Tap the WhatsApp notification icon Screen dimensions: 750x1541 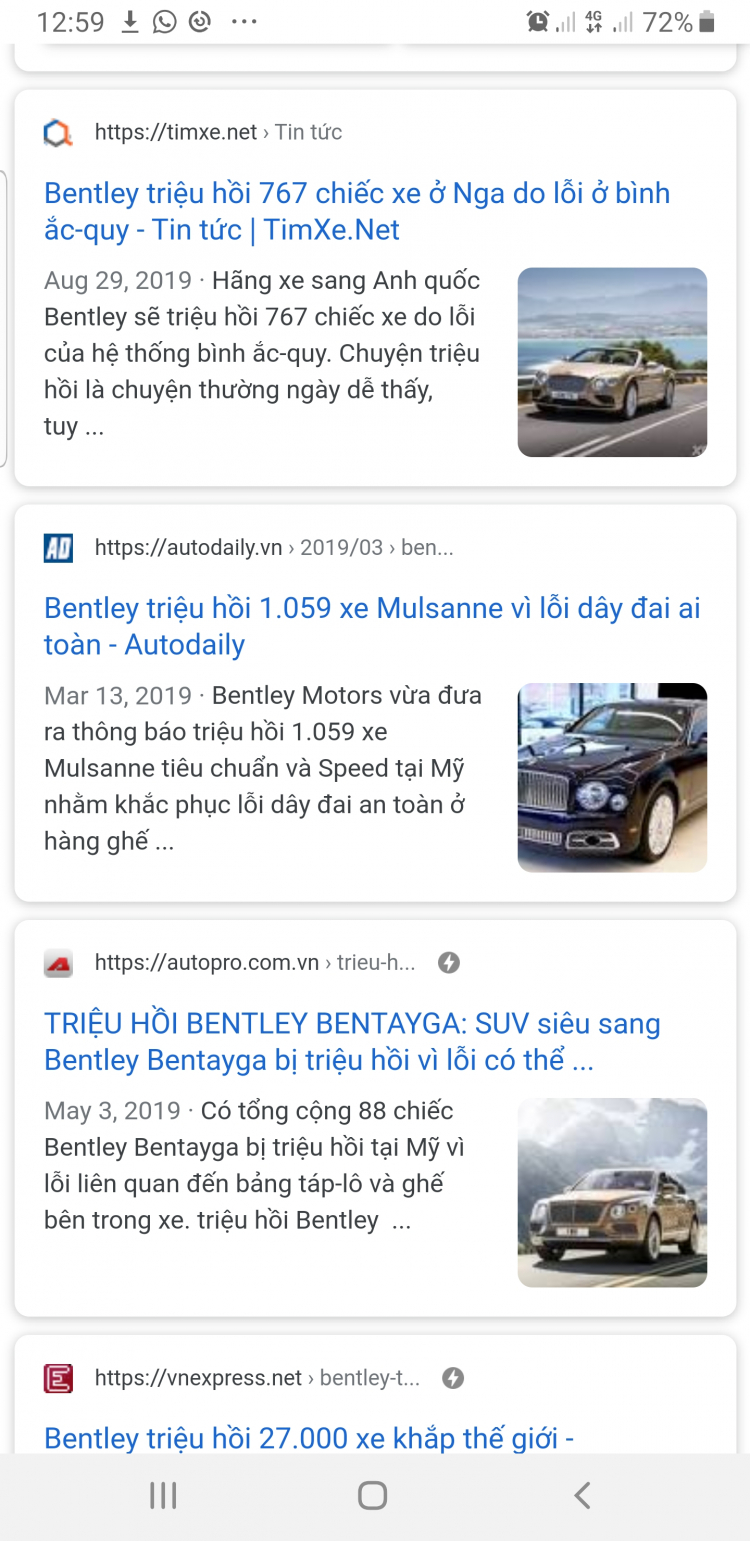(x=164, y=22)
